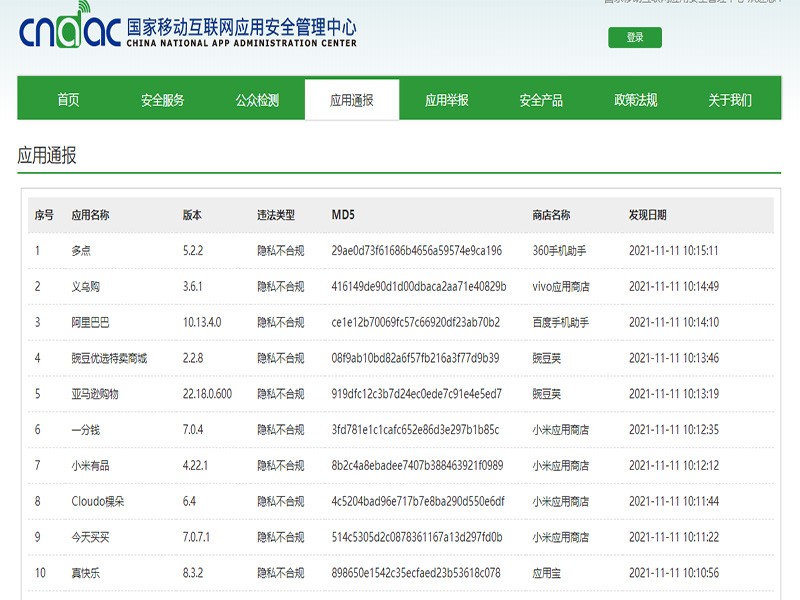Open the 首页 home tab
Image resolution: width=800 pixels, height=600 pixels.
pyautogui.click(x=68, y=100)
